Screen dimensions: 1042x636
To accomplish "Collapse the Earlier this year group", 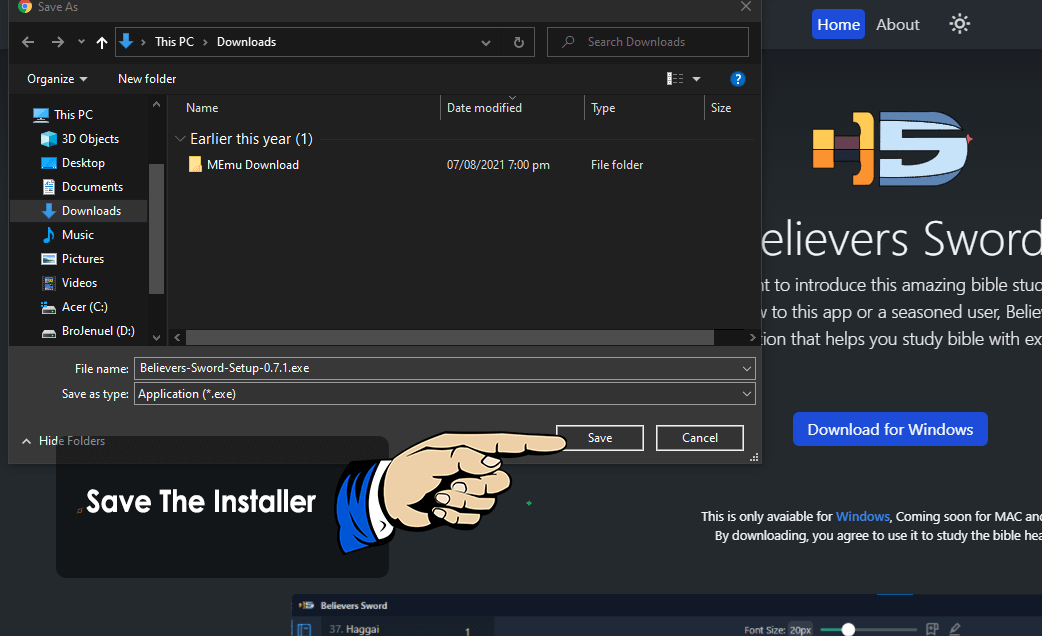I will [x=179, y=139].
